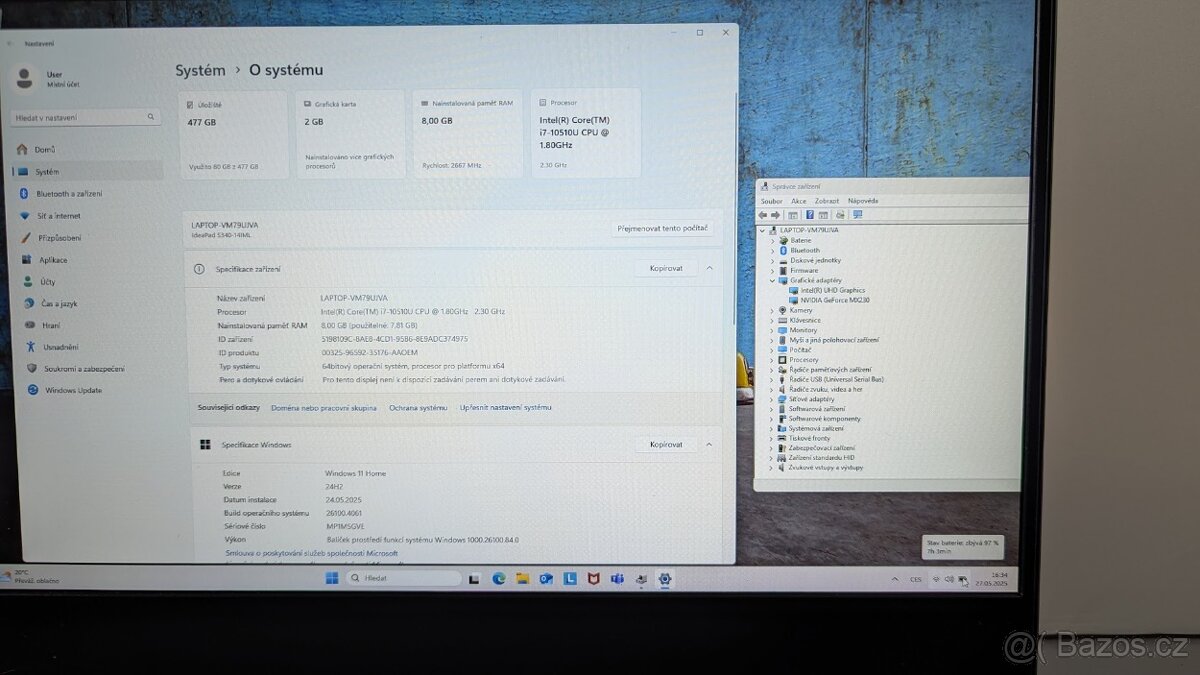This screenshot has width=1200, height=675.
Task: Expand the Baterie category in Device Manager
Action: click(x=771, y=240)
